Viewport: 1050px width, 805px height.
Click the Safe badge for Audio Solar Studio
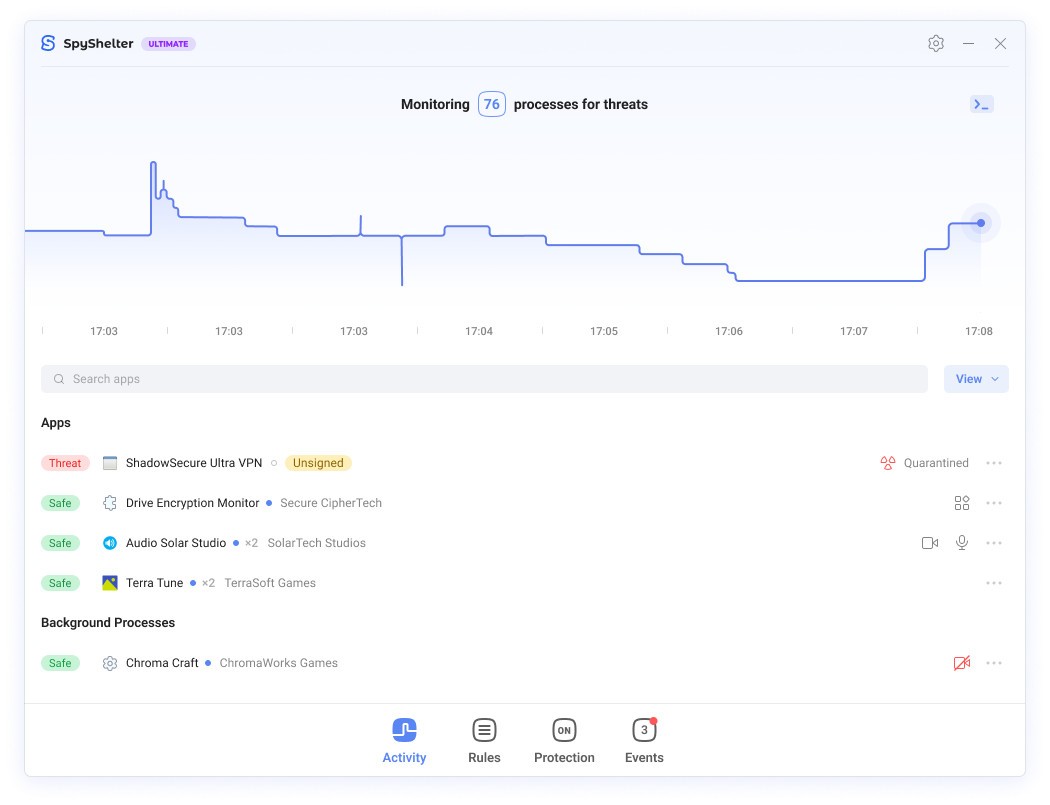point(60,543)
